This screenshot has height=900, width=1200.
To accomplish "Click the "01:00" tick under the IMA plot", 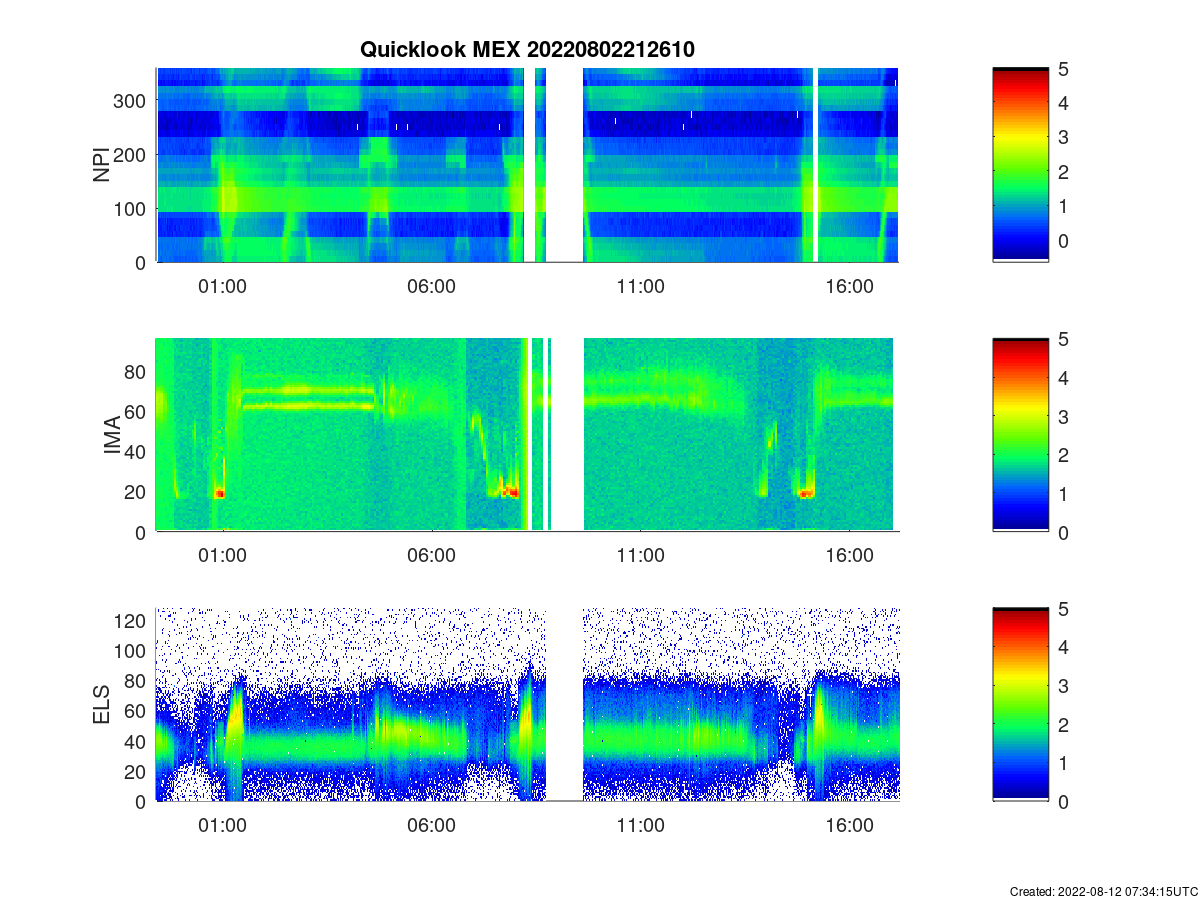I will 222,555.
